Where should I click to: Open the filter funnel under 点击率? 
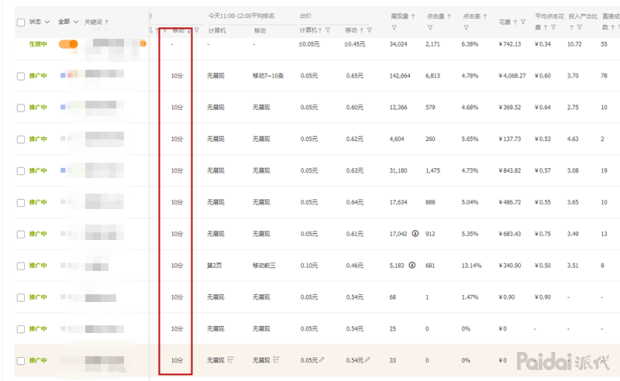click(x=466, y=28)
